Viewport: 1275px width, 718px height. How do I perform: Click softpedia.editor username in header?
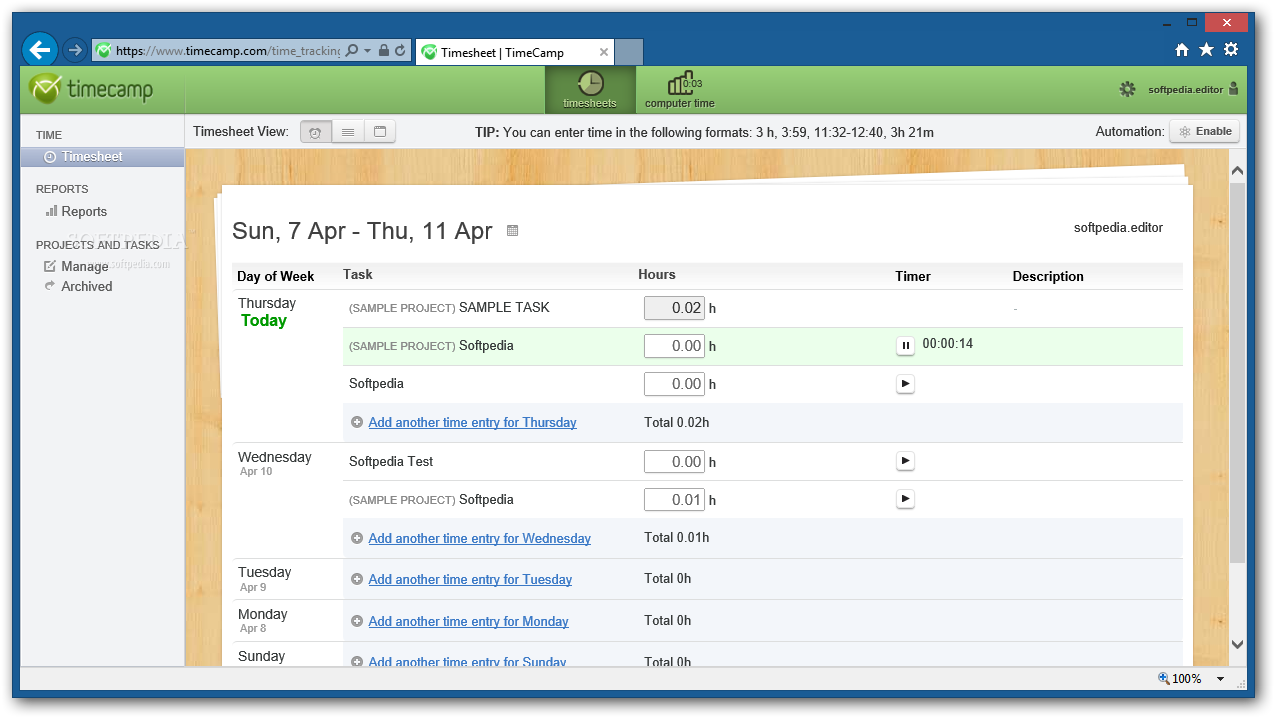pos(1185,89)
